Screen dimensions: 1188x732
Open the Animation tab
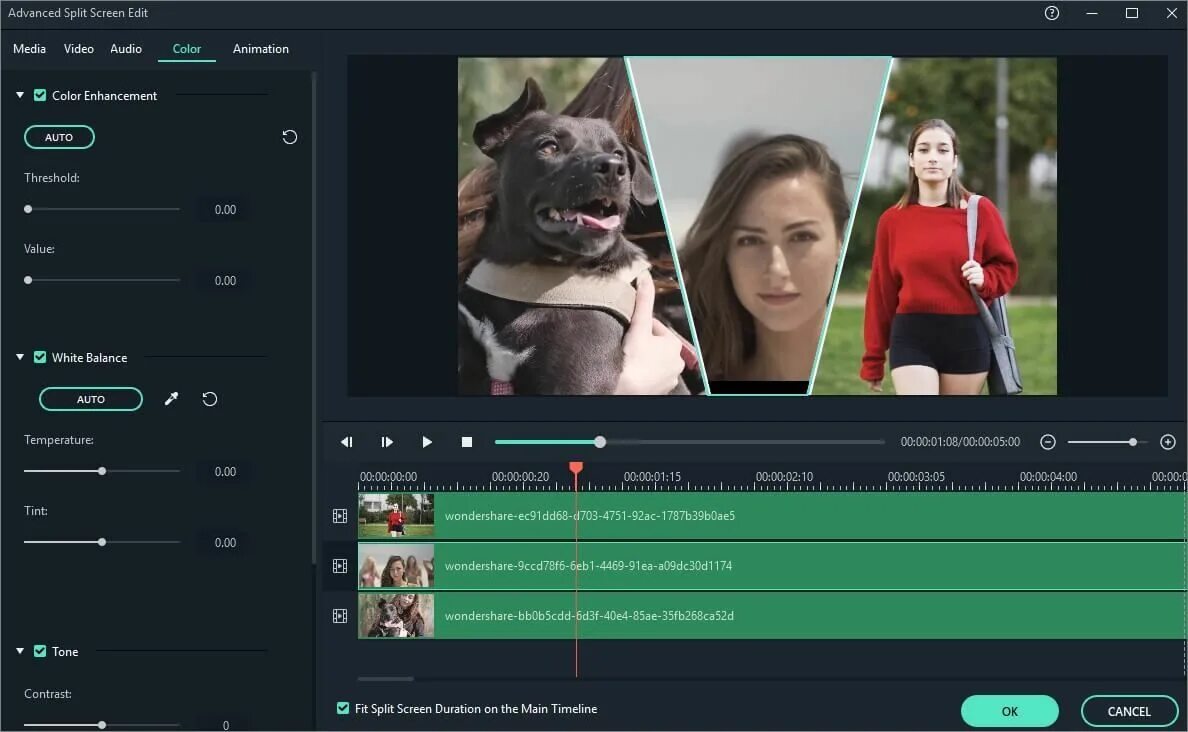click(261, 48)
